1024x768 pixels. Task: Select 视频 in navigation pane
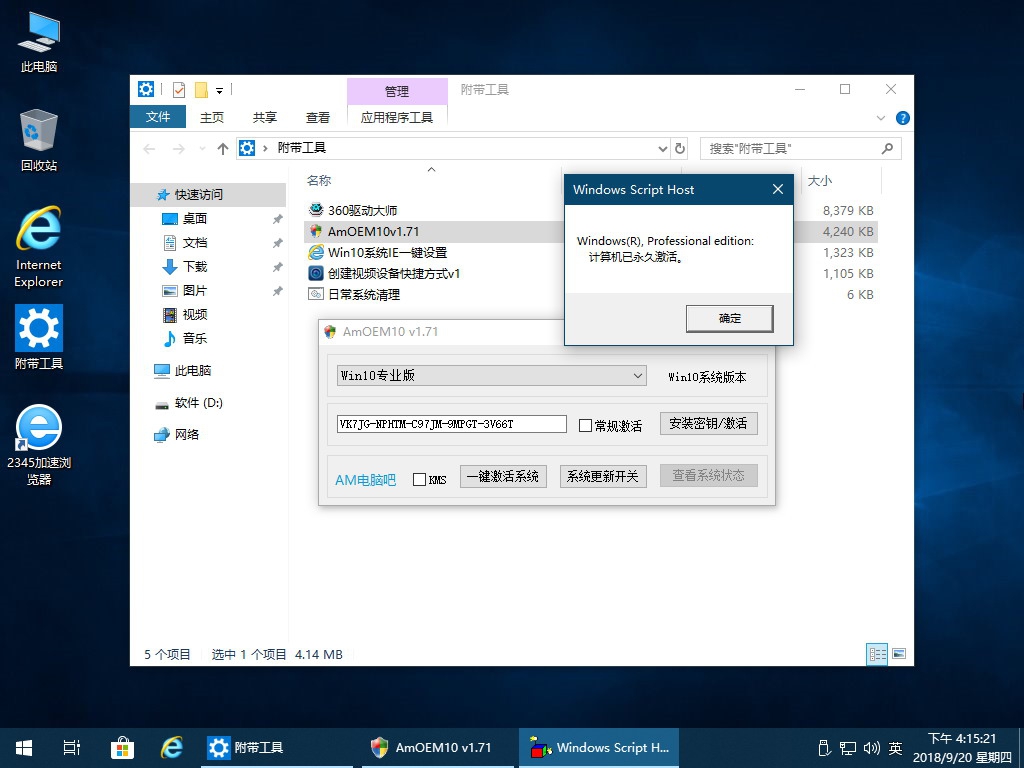coord(195,315)
